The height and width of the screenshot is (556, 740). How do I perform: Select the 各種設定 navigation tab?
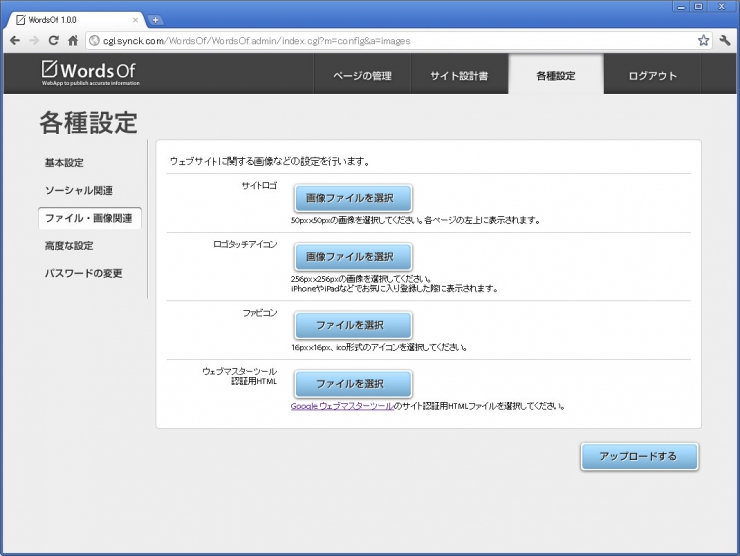(556, 76)
